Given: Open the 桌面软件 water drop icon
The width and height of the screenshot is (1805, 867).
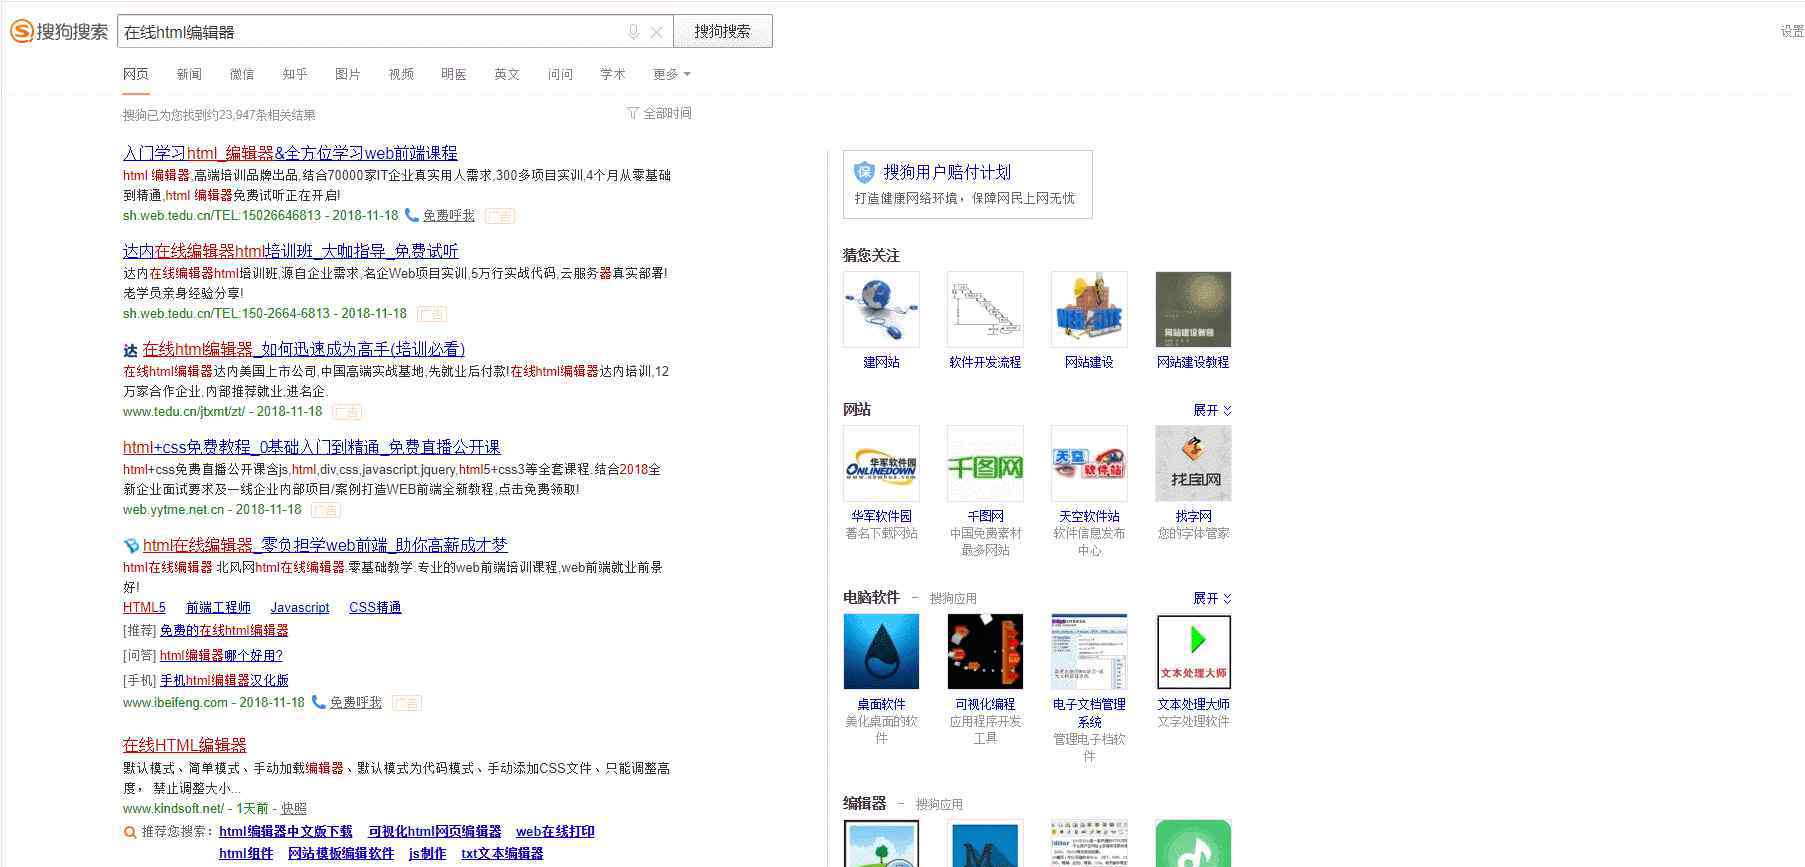Looking at the screenshot, I should pyautogui.click(x=881, y=652).
